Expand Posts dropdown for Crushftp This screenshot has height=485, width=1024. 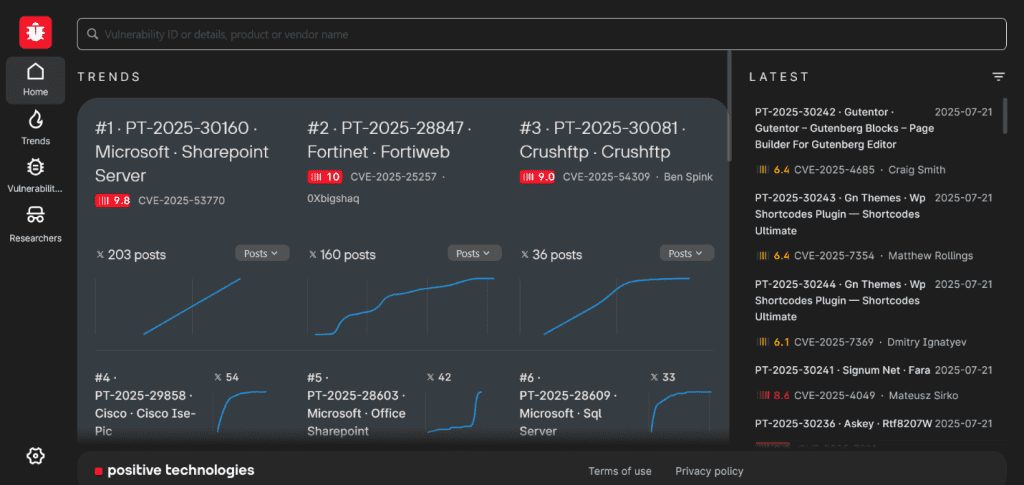point(686,254)
